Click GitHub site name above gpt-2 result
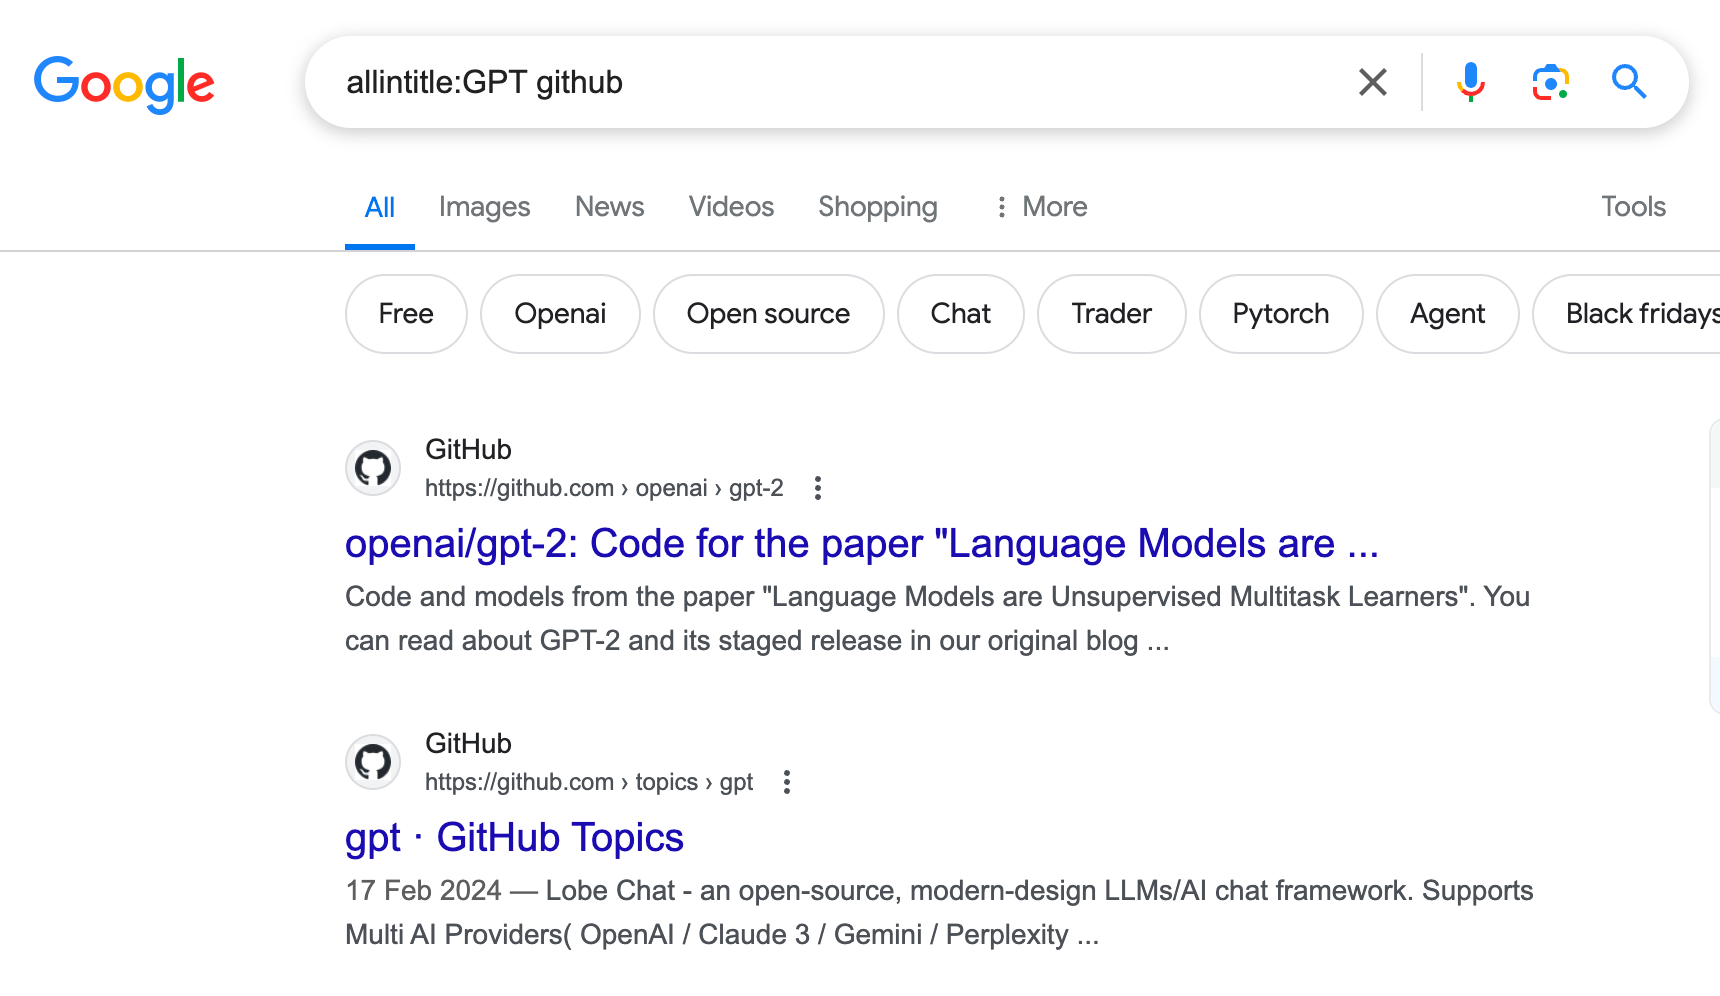Viewport: 1720px width, 996px height. (x=468, y=450)
